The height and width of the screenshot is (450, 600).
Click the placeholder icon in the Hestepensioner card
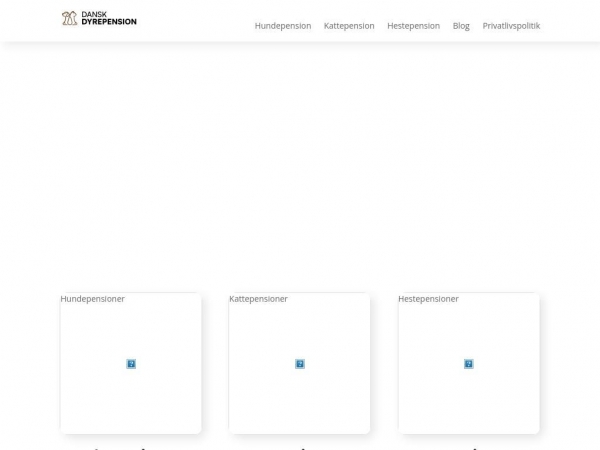coord(468,364)
